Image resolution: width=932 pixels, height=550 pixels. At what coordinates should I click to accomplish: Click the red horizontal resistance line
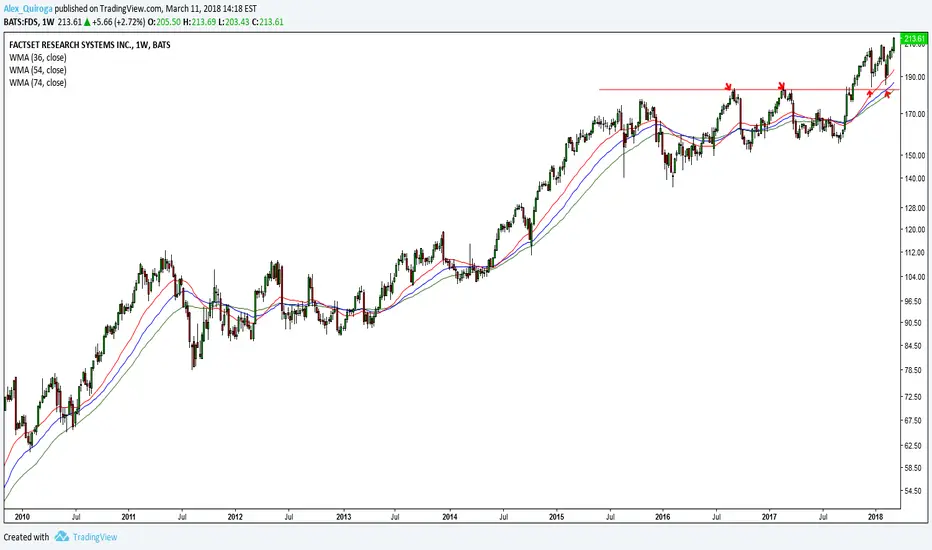point(749,90)
